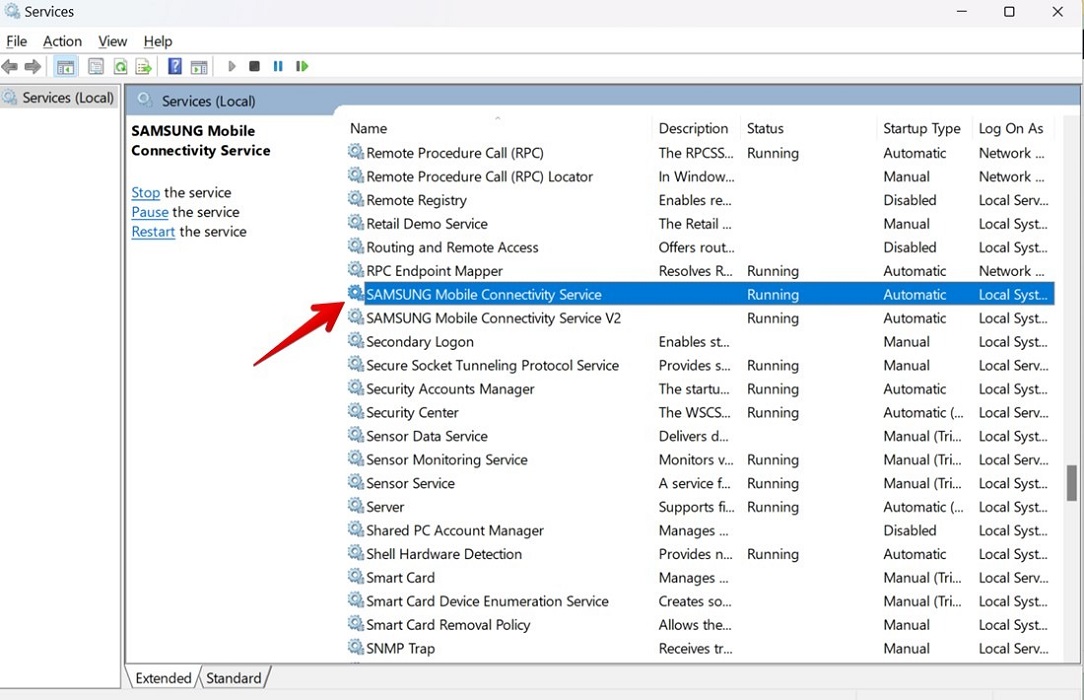Export the services list via the export icon
The width and height of the screenshot is (1084, 700).
click(x=143, y=66)
